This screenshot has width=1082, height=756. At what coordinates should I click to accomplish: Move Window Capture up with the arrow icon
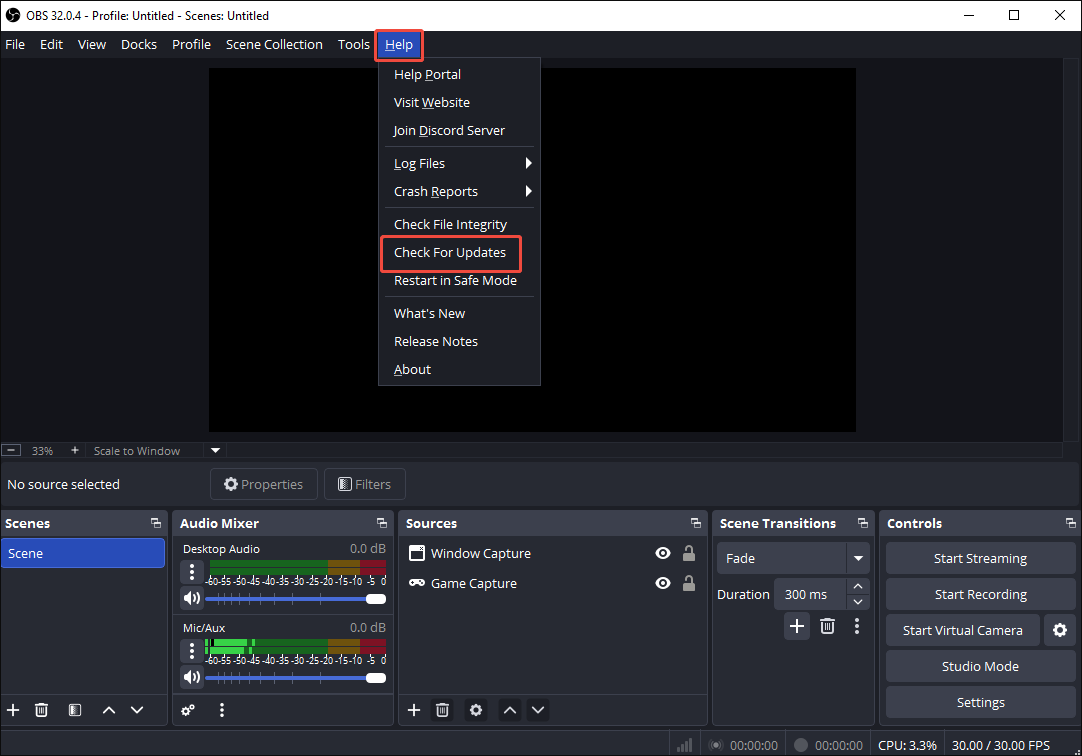(x=509, y=710)
